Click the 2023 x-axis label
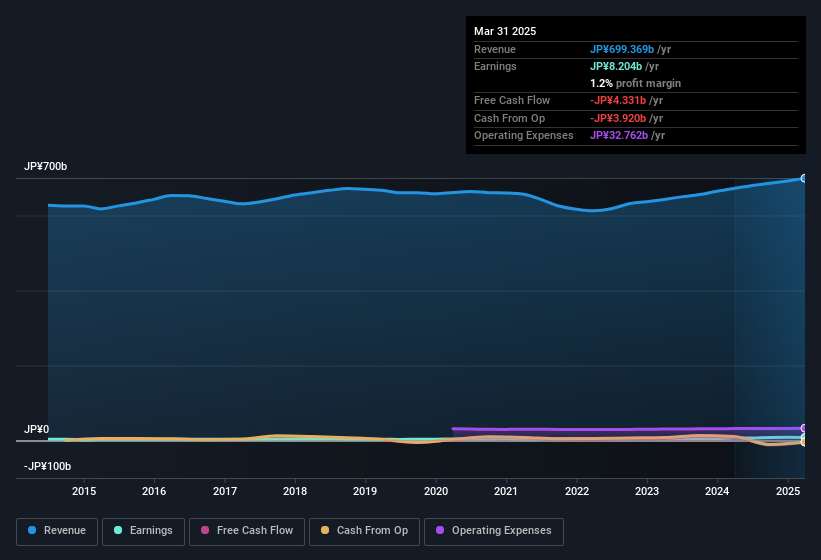The width and height of the screenshot is (821, 560). pos(647,491)
